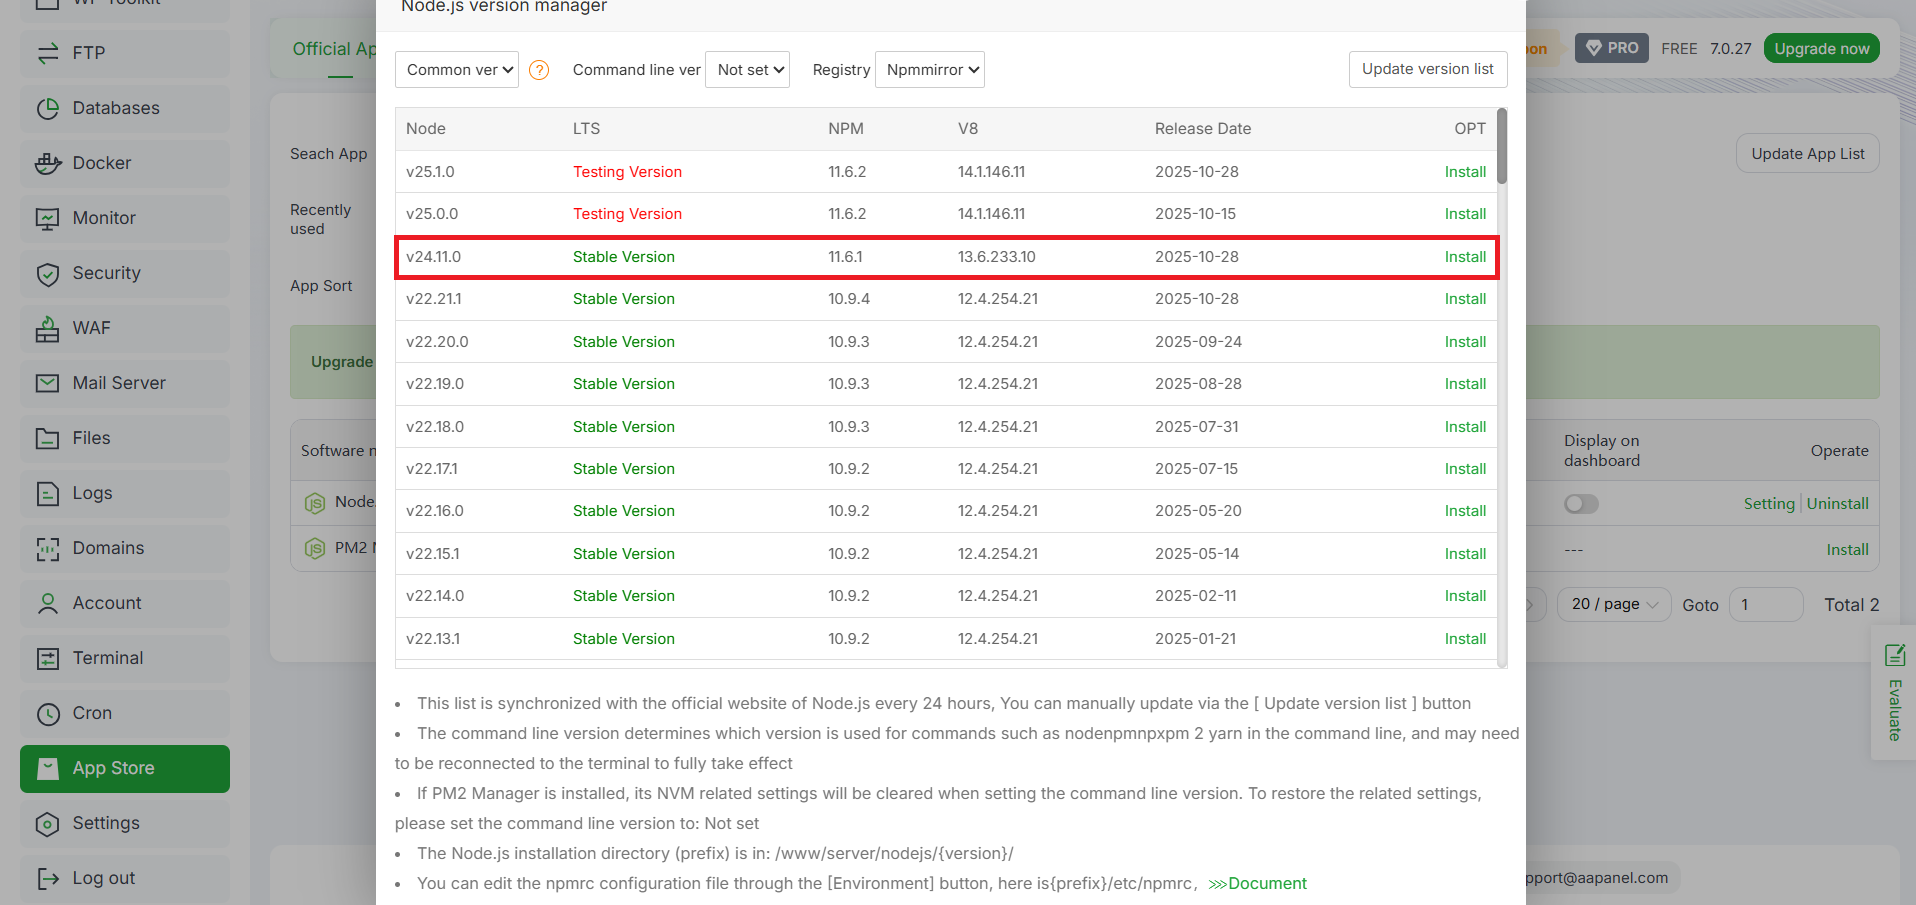This screenshot has height=905, width=1916.
Task: Click Update App List button
Action: coord(1808,154)
